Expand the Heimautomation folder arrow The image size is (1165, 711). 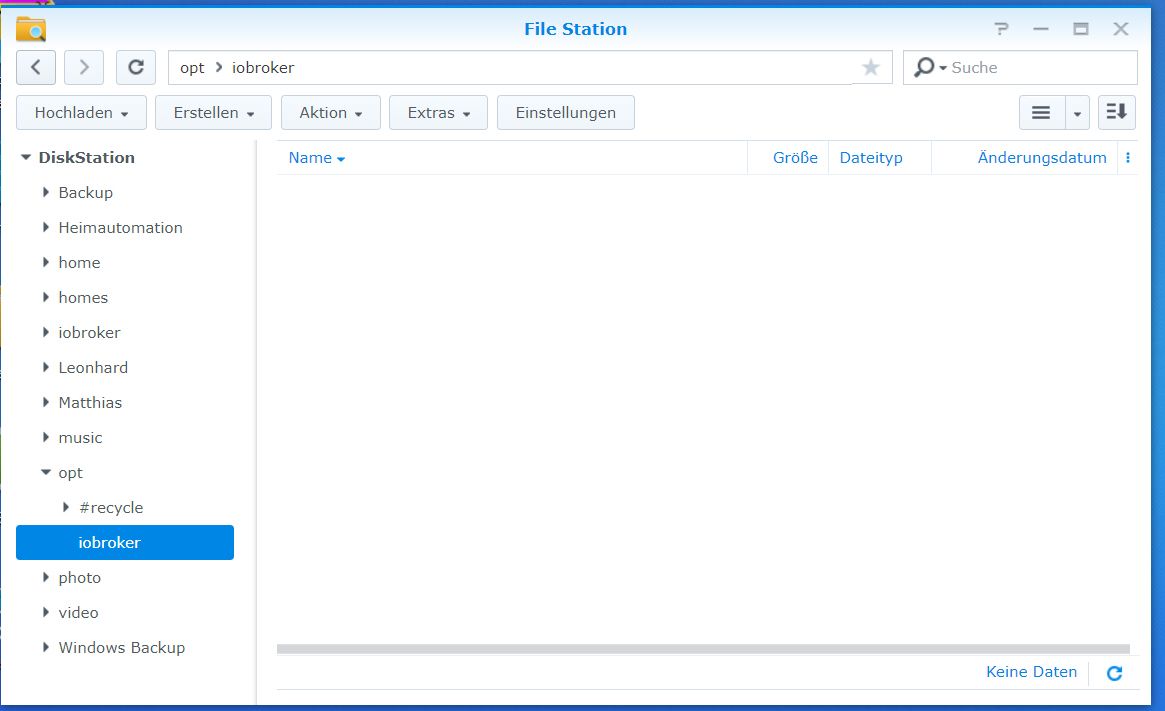46,227
